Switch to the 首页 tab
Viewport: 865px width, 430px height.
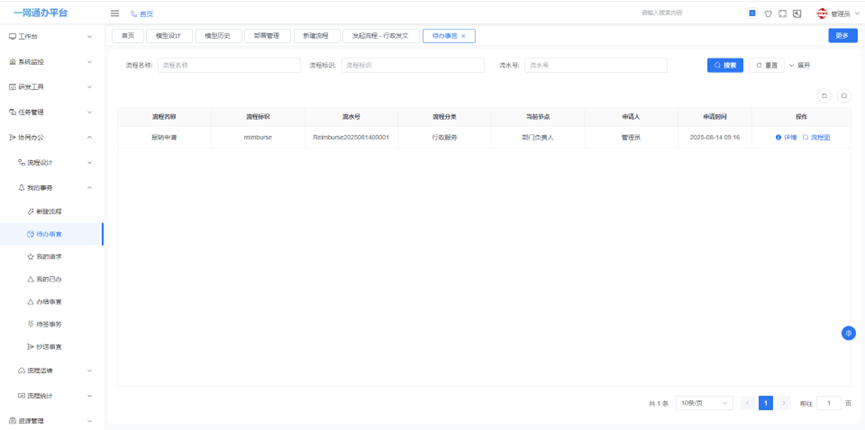[128, 36]
